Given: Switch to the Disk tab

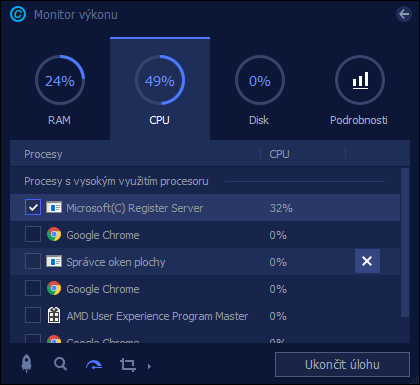Looking at the screenshot, I should 260,89.
